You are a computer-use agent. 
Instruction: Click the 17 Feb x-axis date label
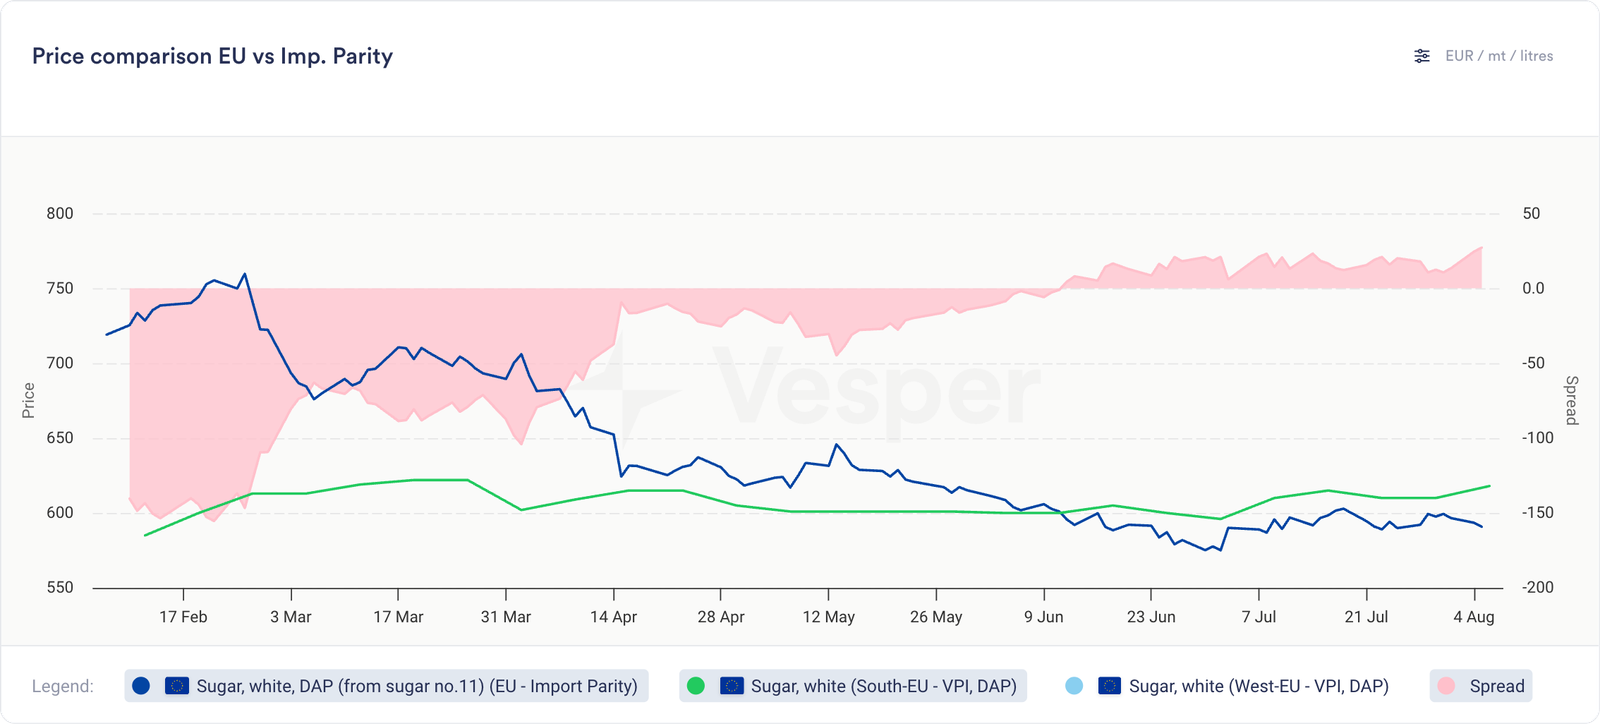point(183,617)
